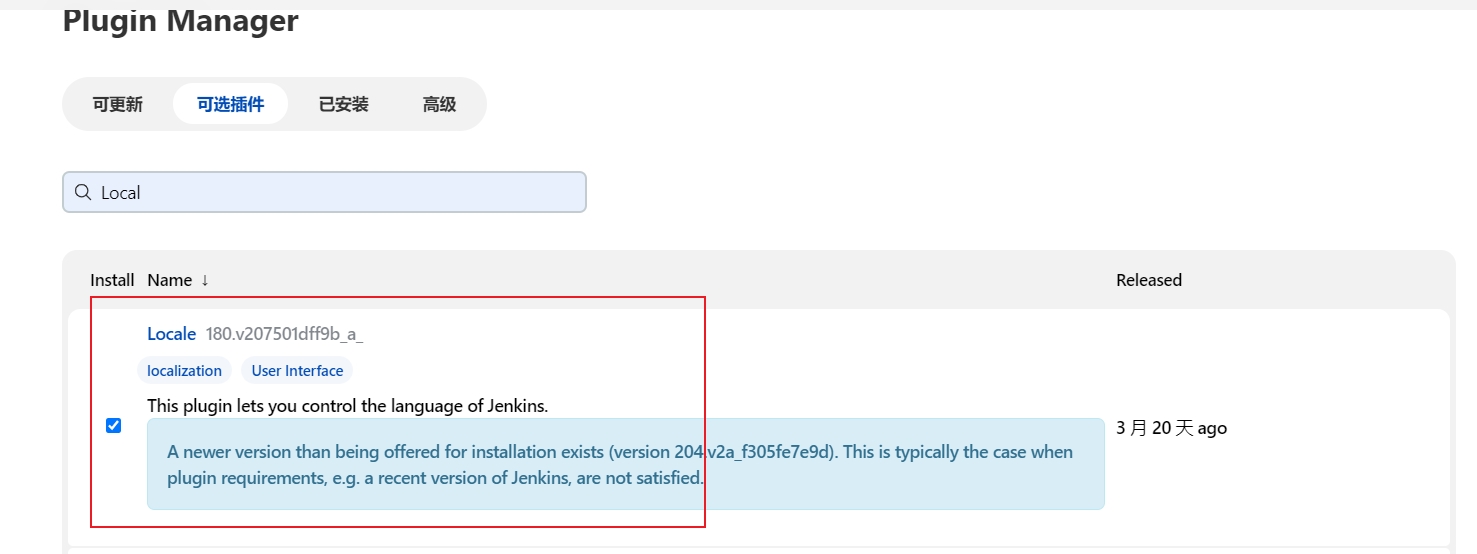
Task: Open the 已安装 tab
Action: [x=344, y=104]
